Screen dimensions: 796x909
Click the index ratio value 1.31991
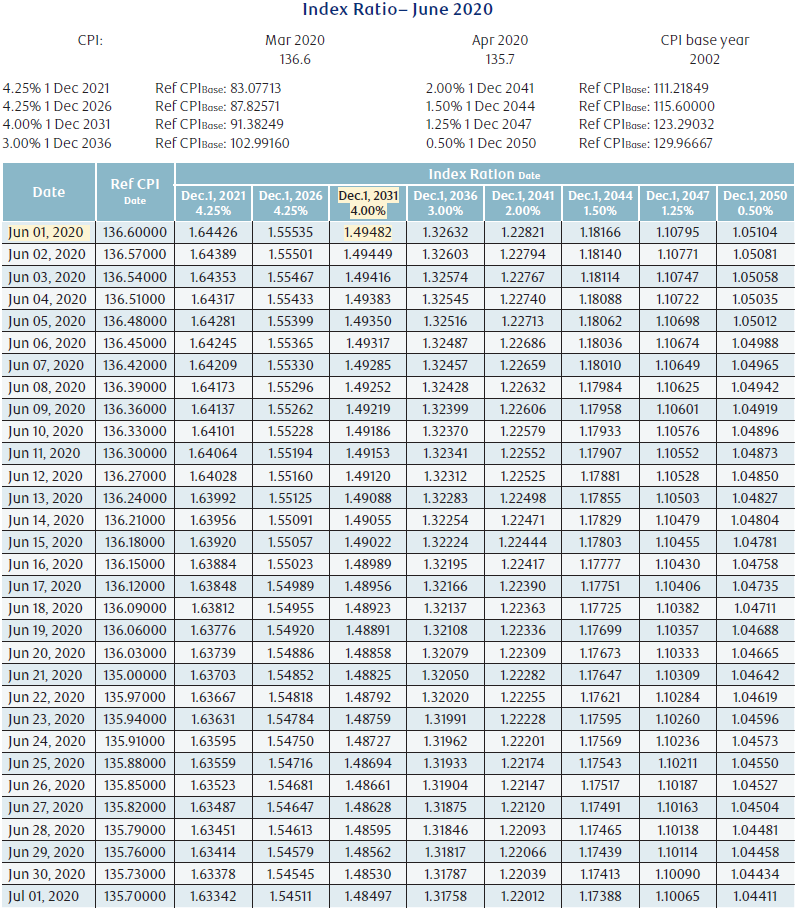click(445, 719)
